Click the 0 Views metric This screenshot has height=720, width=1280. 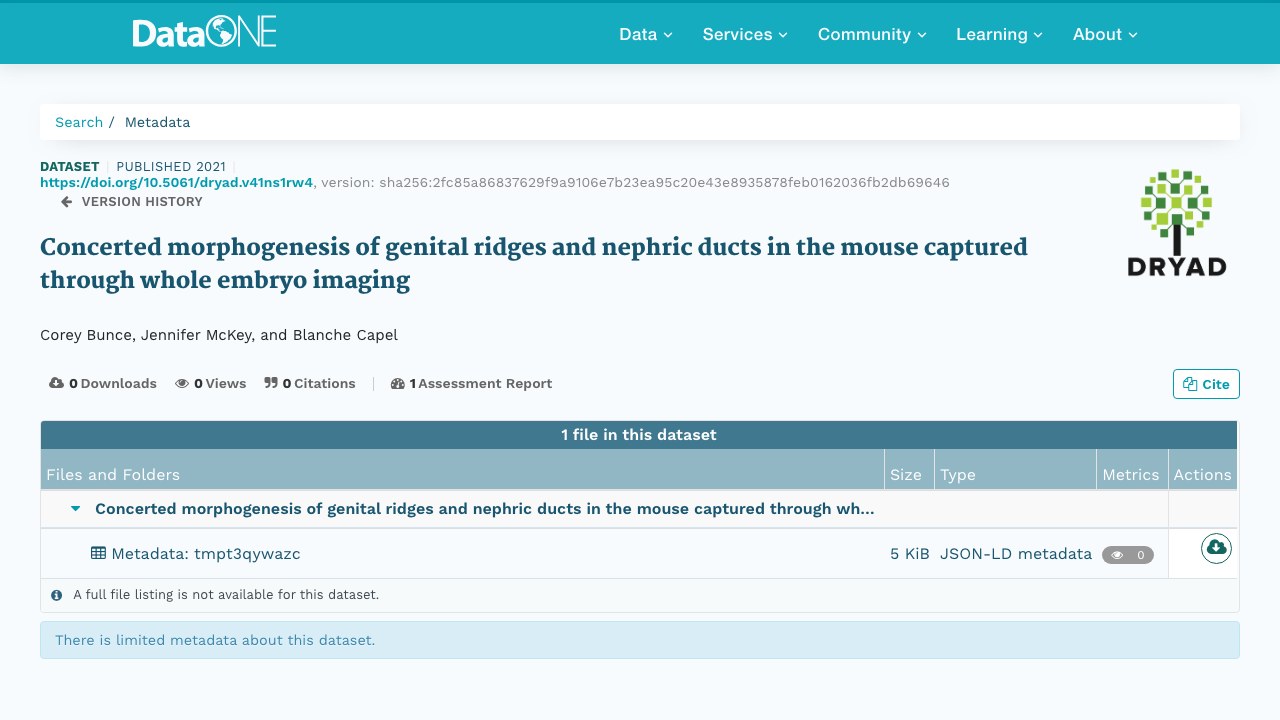211,383
